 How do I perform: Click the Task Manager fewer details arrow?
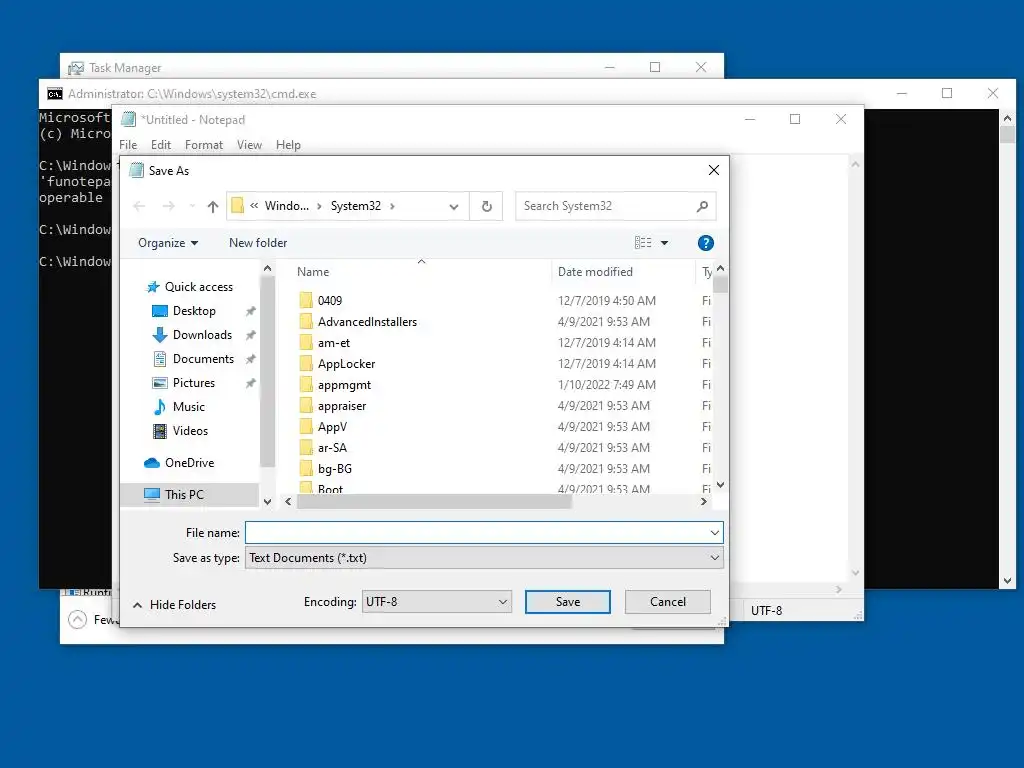point(77,620)
